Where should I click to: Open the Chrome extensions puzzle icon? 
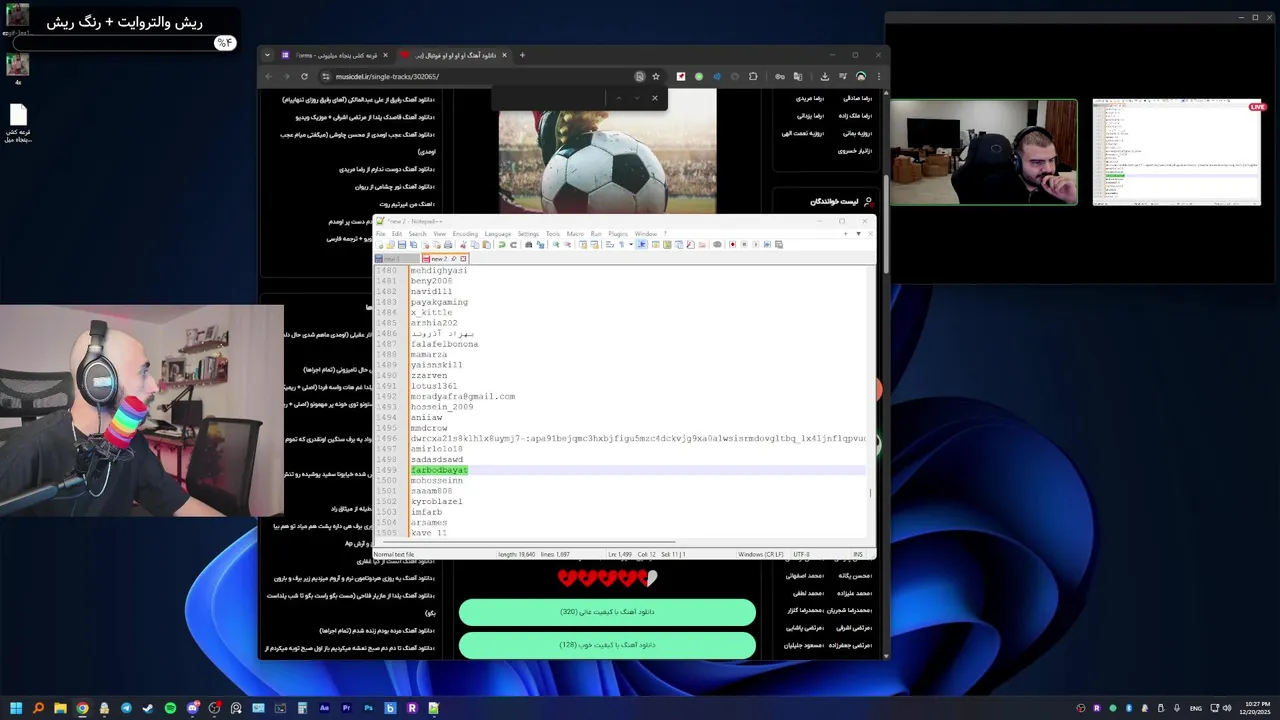[753, 76]
